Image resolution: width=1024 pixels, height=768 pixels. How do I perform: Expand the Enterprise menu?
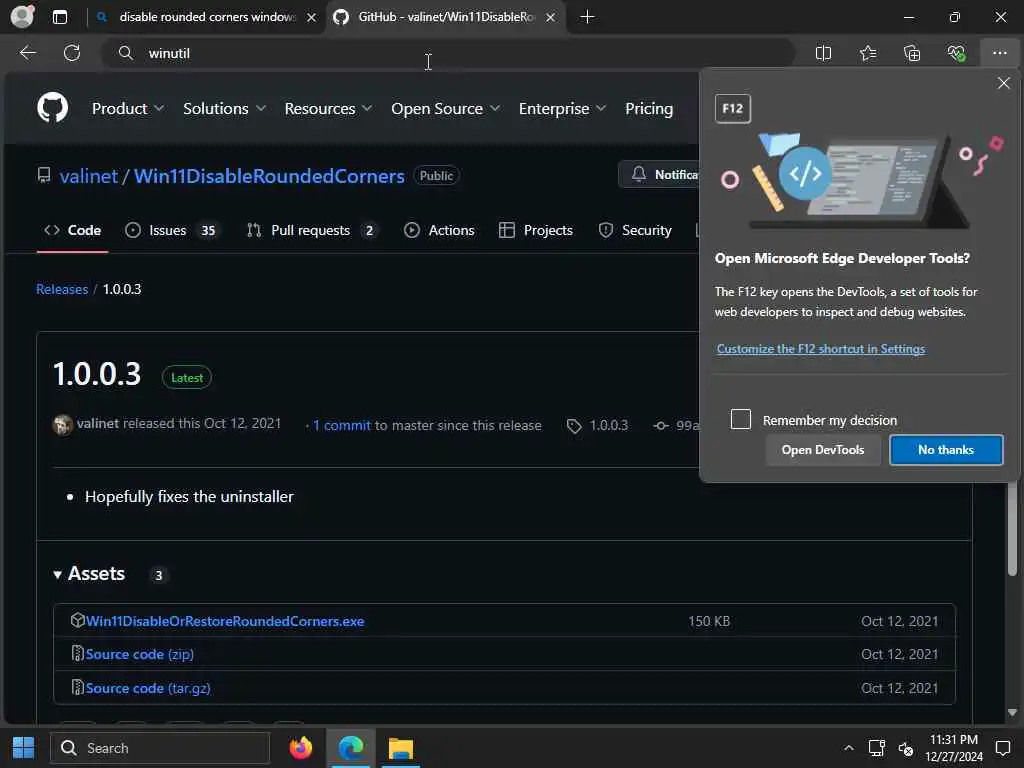pos(562,108)
